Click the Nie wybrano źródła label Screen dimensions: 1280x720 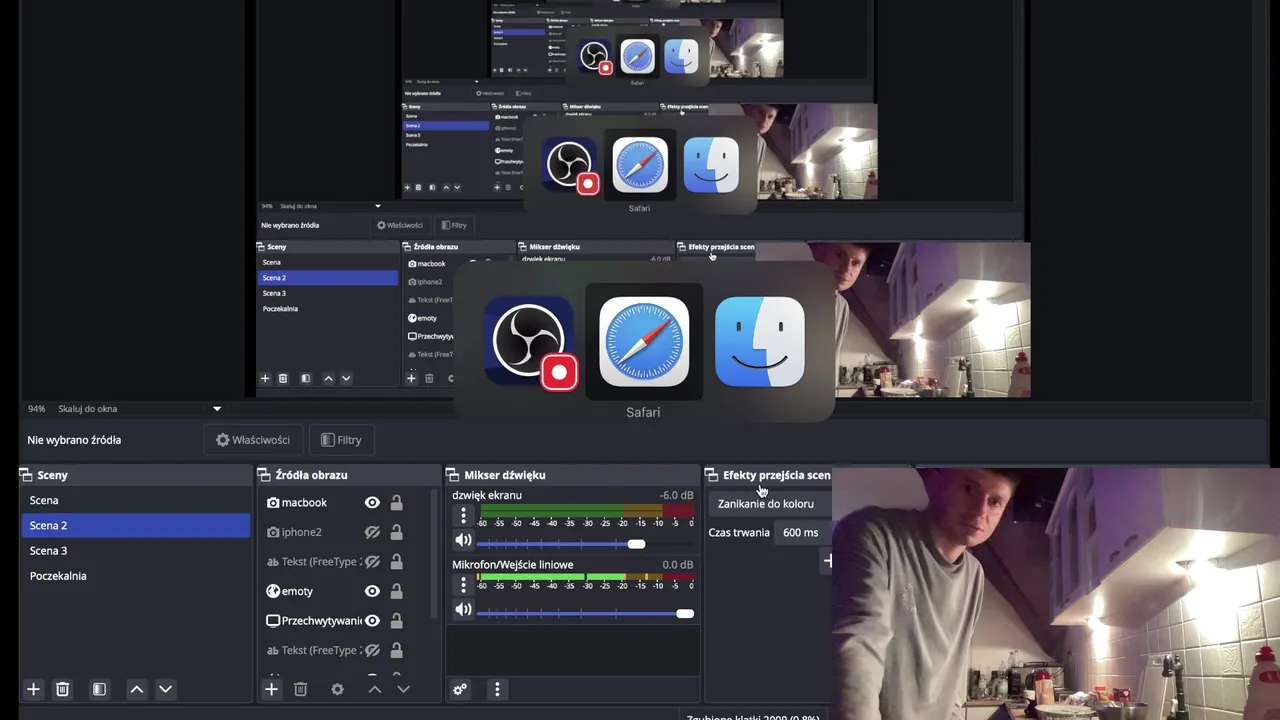click(x=74, y=440)
